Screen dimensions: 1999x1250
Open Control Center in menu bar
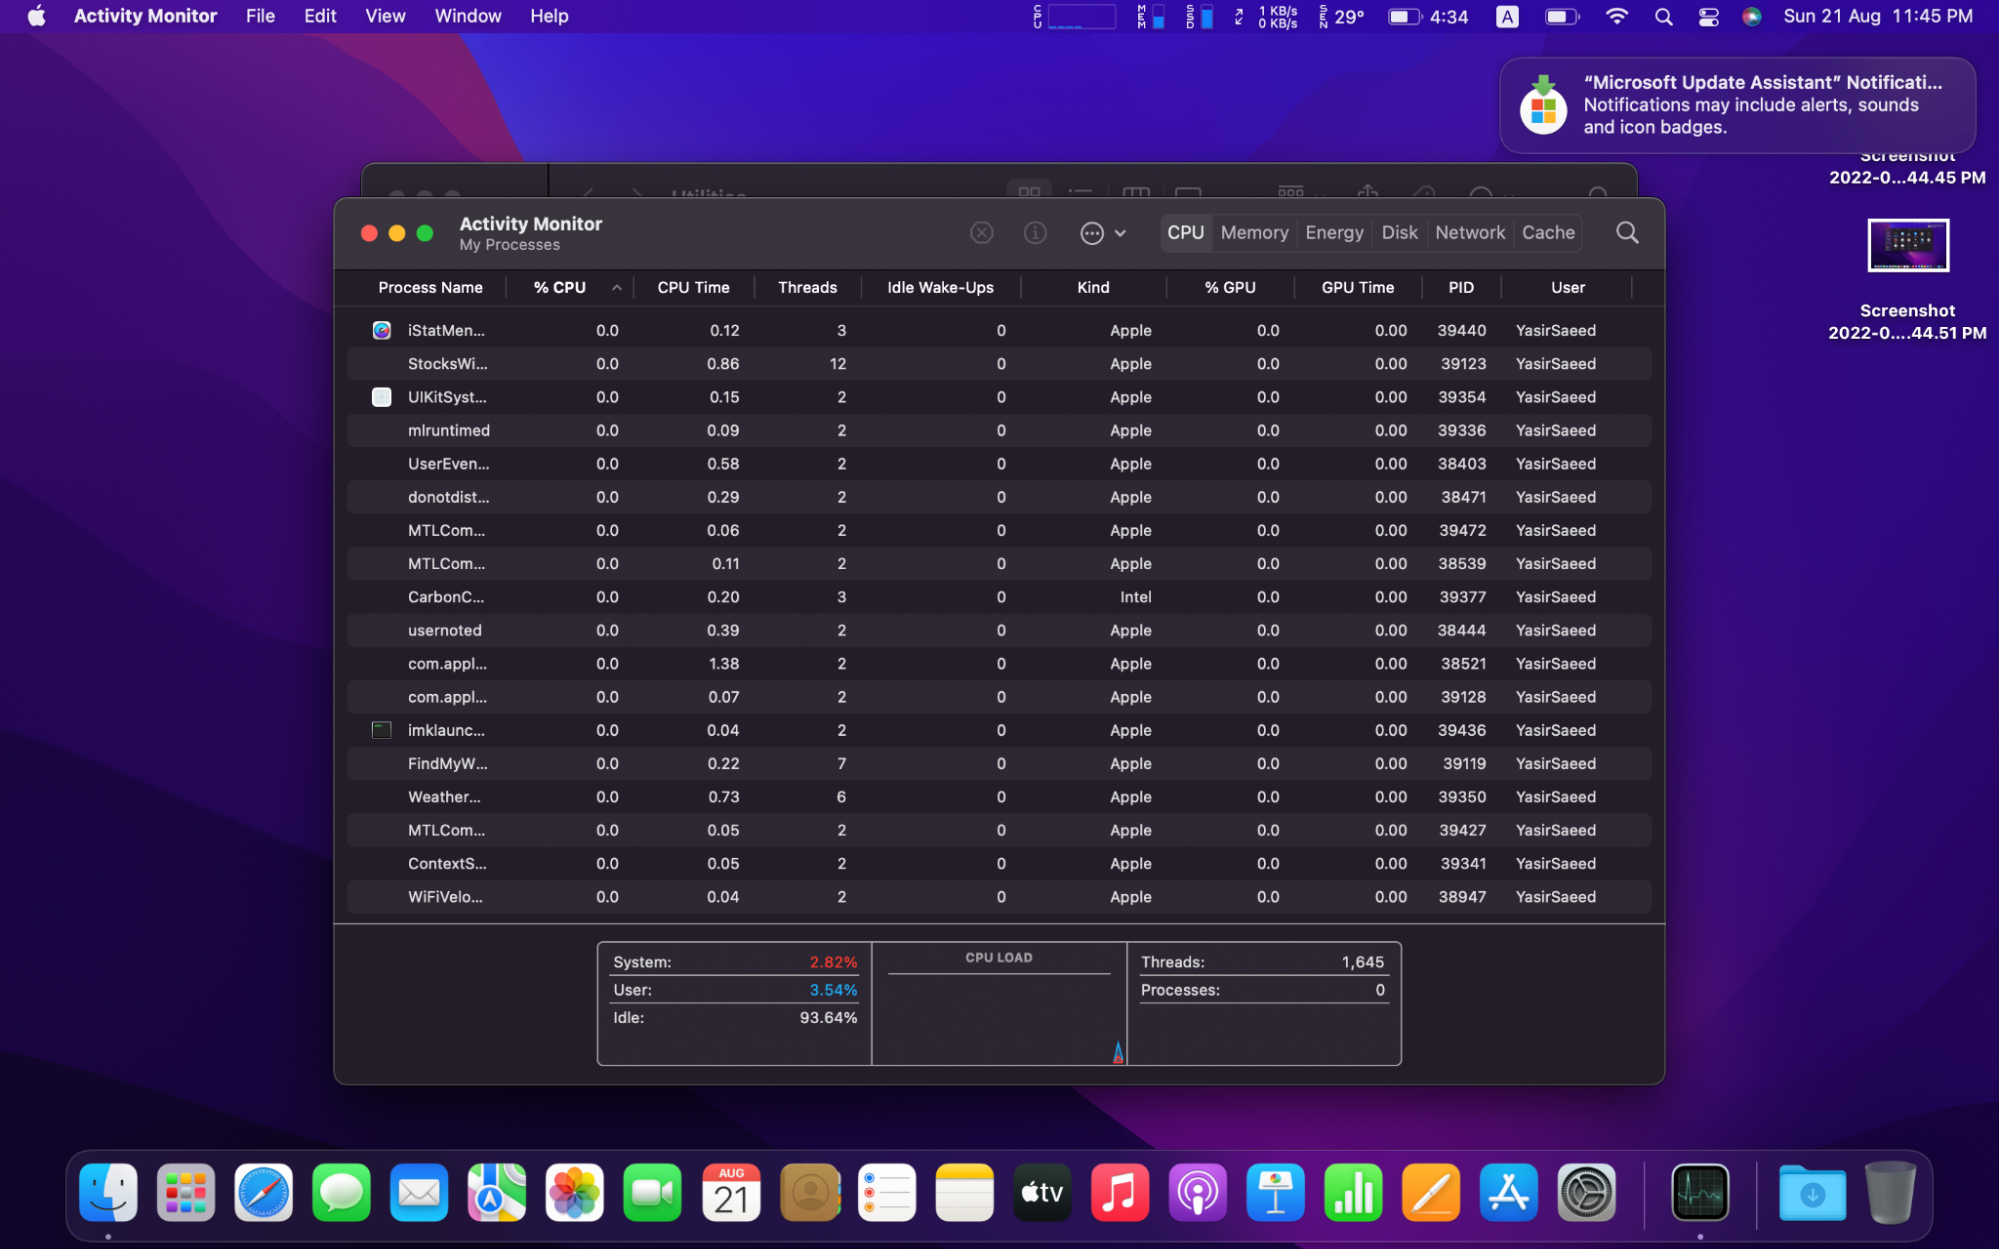(x=1708, y=16)
